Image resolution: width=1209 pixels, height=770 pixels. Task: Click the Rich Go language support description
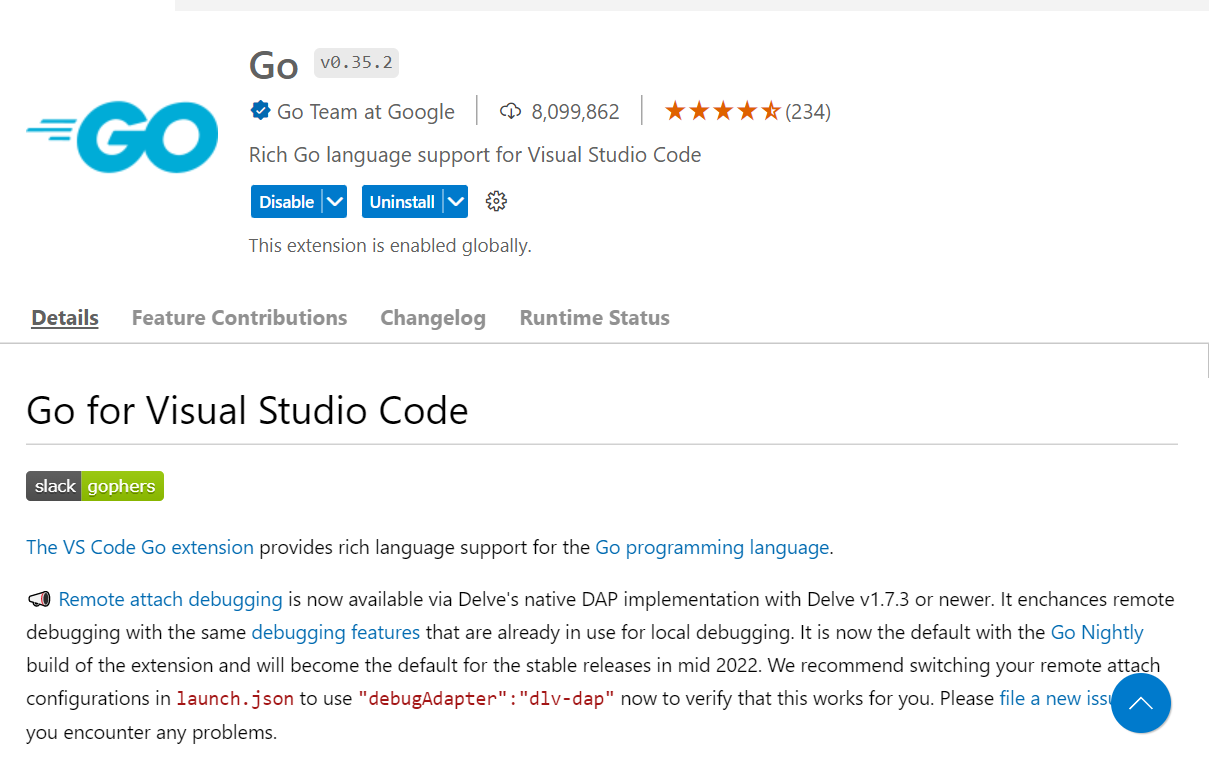475,155
